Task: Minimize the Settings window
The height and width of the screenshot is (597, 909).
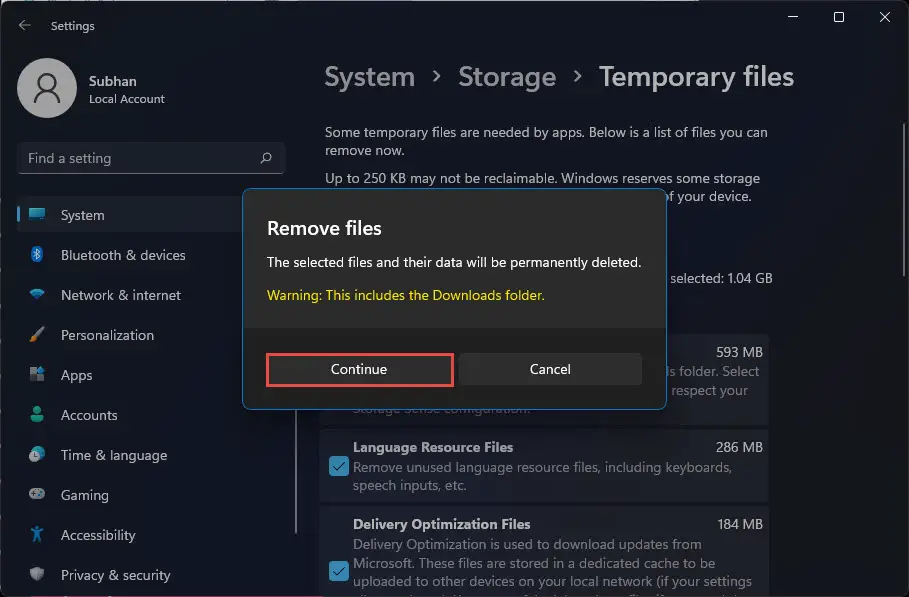Action: point(793,17)
